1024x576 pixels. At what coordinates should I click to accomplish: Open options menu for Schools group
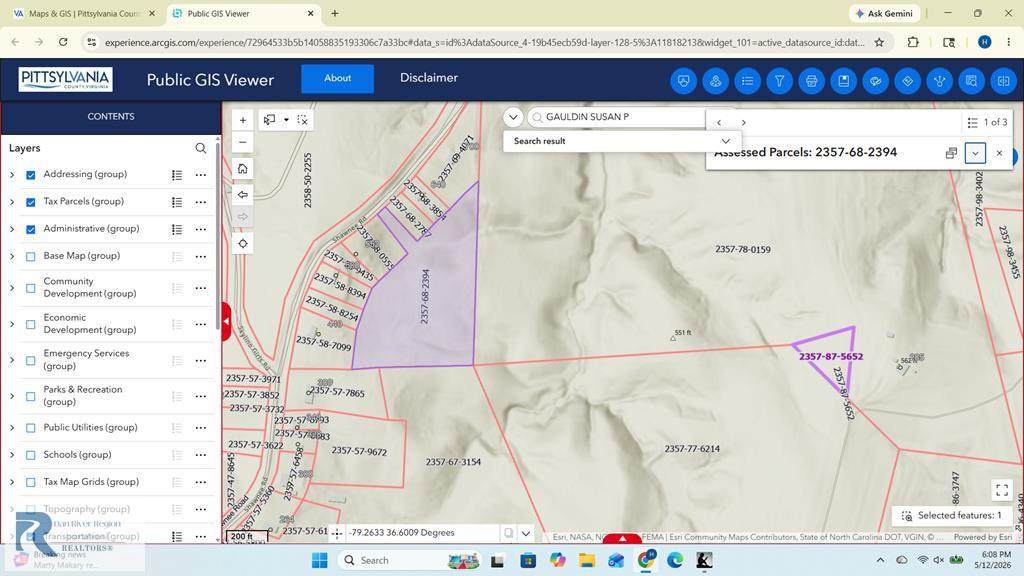click(200, 455)
